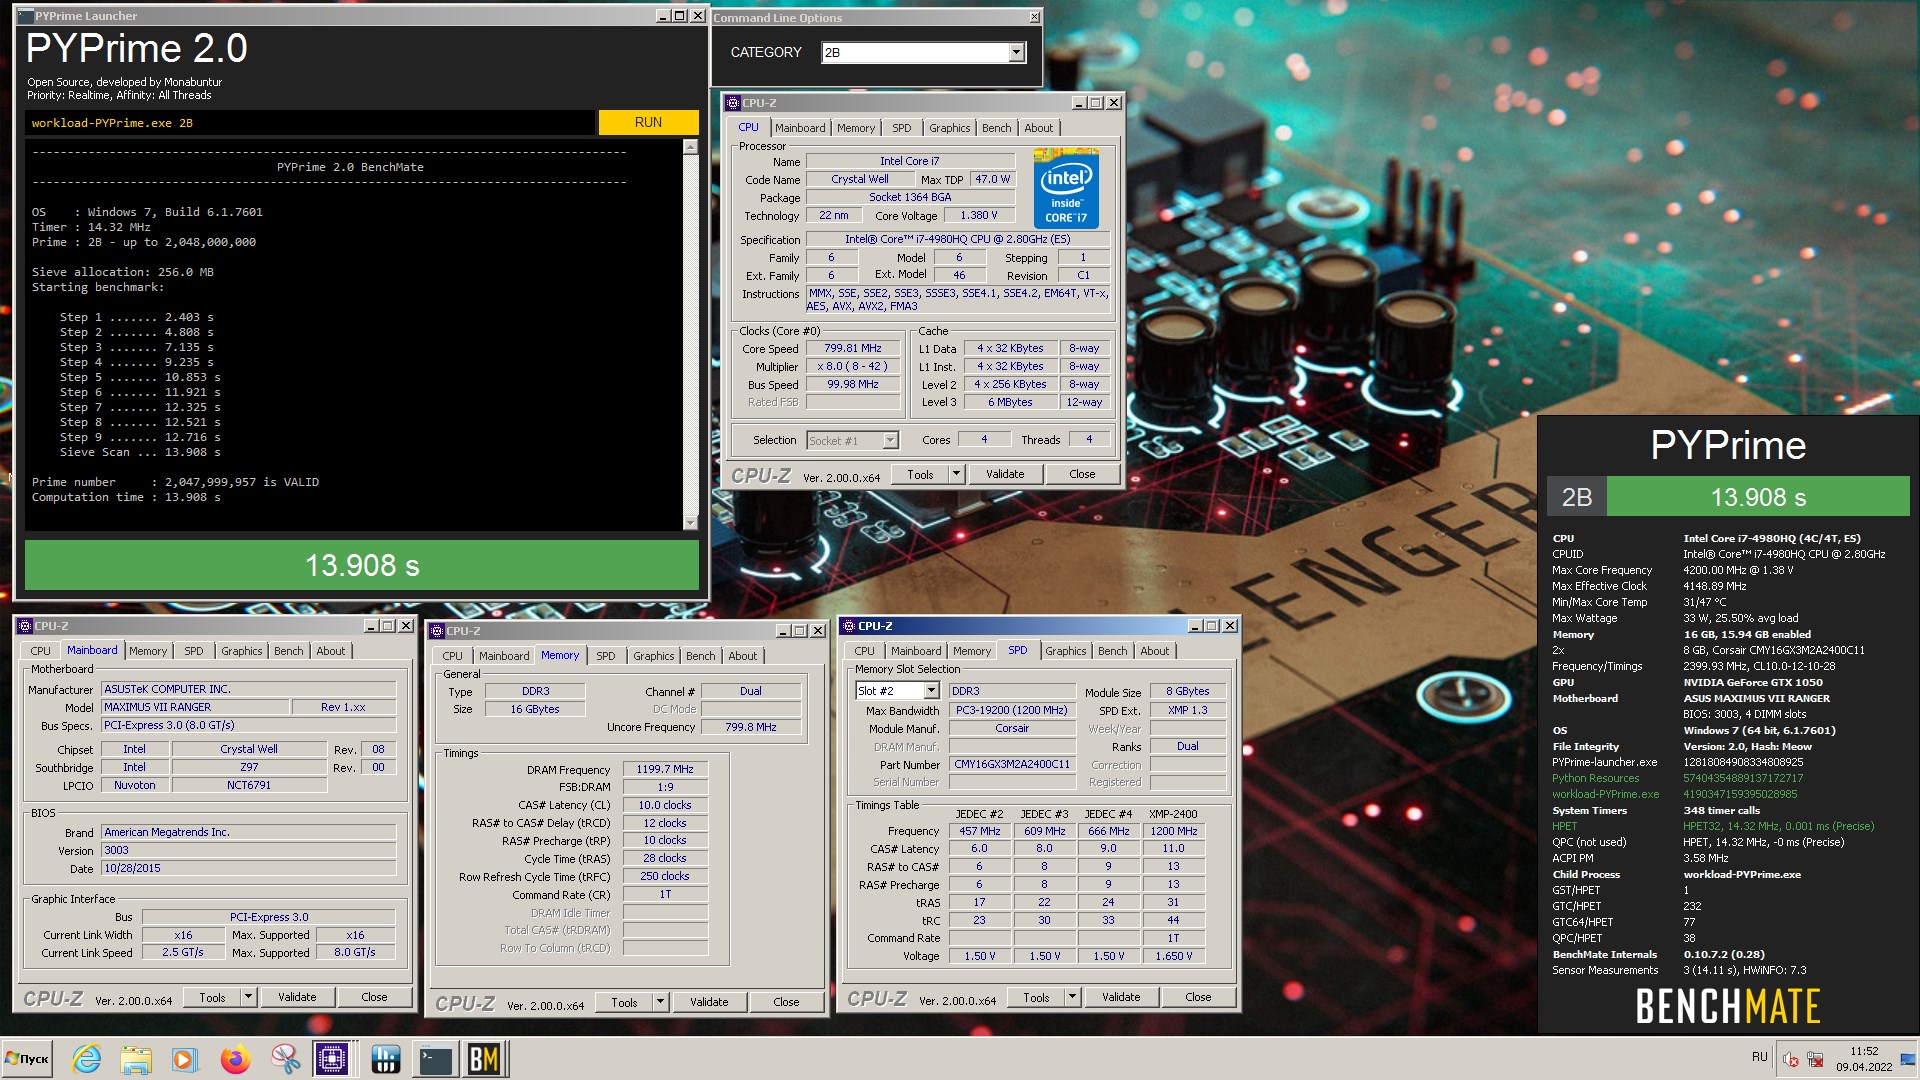Image resolution: width=1920 pixels, height=1080 pixels.
Task: Click the PYPrime console scrollbar up arrow
Action: pyautogui.click(x=690, y=147)
